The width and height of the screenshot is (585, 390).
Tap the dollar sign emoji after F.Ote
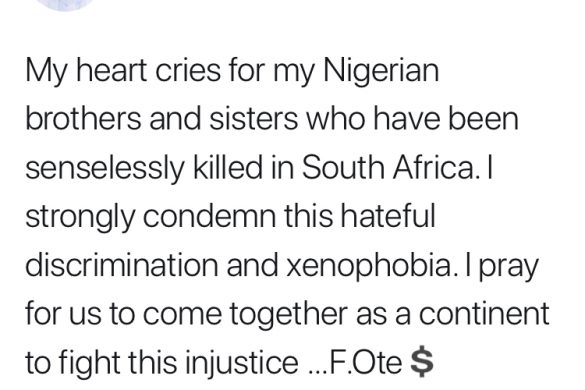422,363
